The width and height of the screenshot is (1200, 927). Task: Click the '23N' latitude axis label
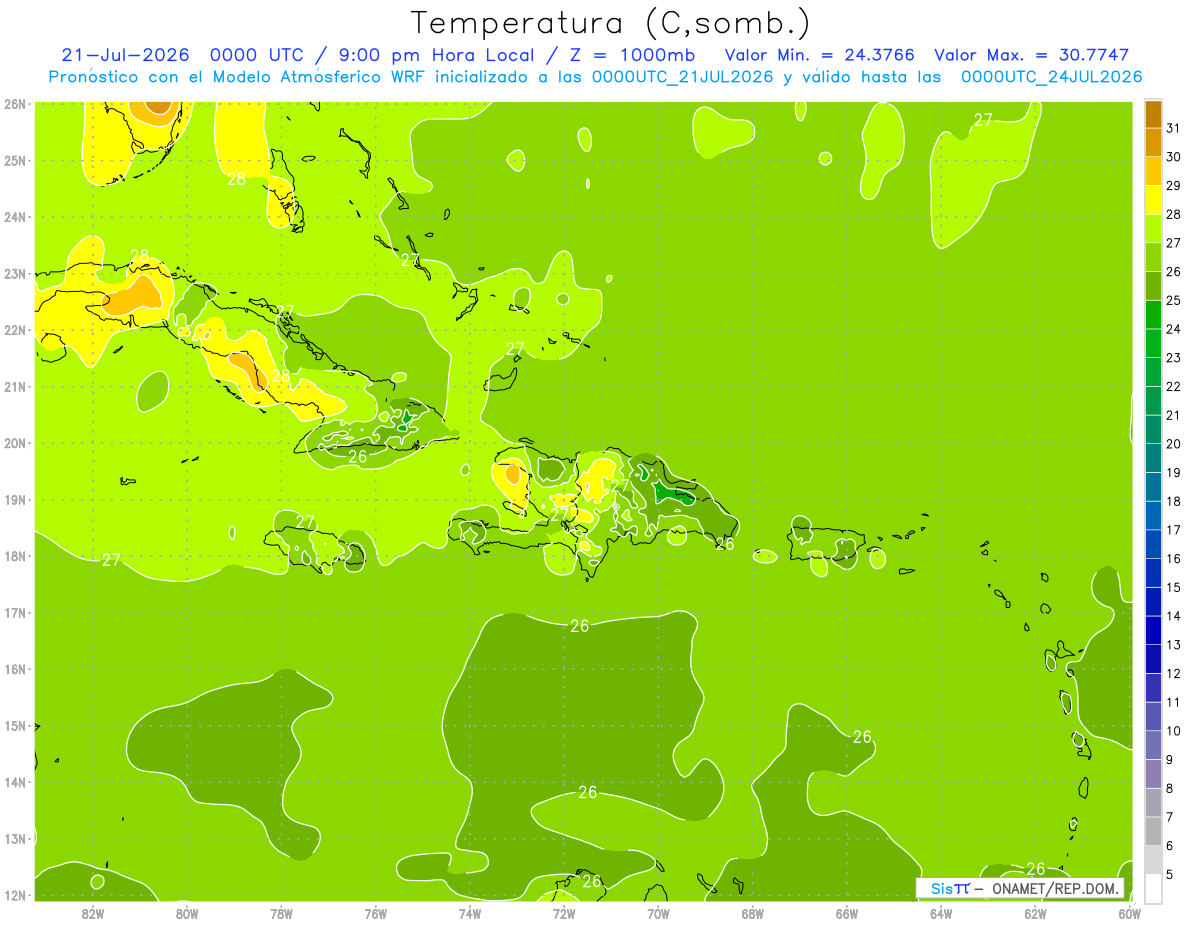tap(15, 274)
